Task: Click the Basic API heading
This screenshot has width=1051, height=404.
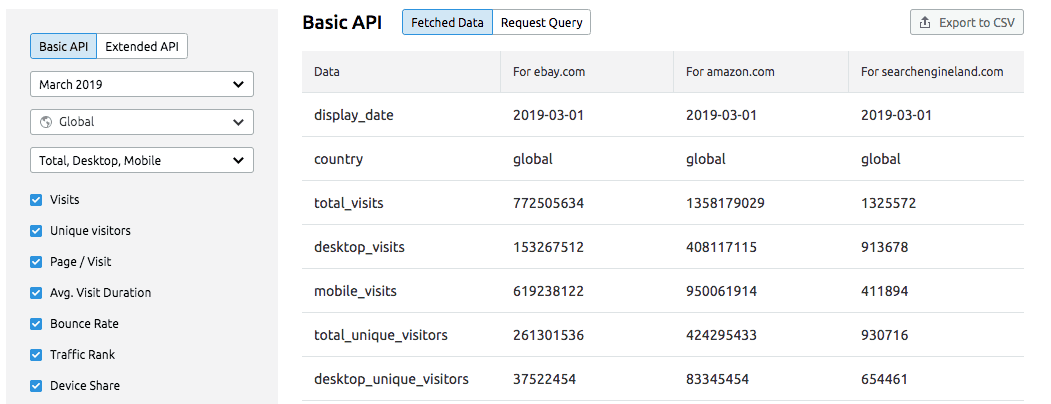Action: pyautogui.click(x=342, y=22)
